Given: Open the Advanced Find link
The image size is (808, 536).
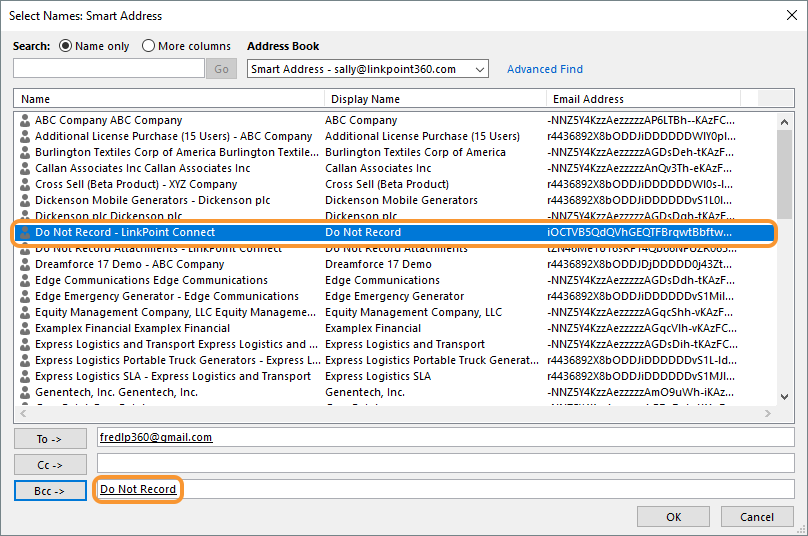Looking at the screenshot, I should click(x=545, y=69).
